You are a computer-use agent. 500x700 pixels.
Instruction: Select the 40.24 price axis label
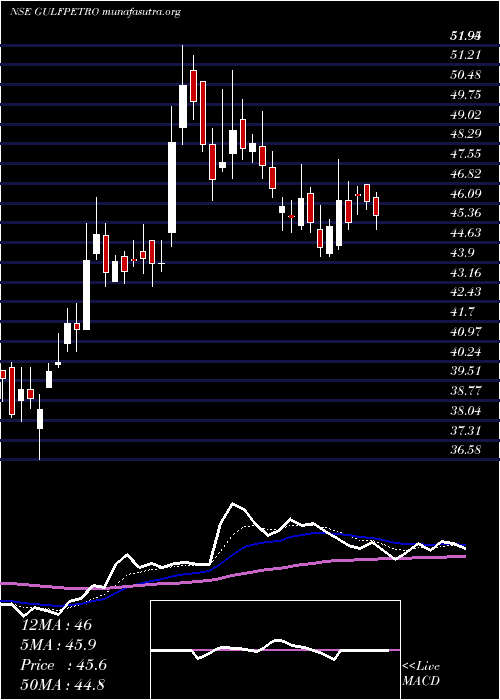pyautogui.click(x=466, y=351)
